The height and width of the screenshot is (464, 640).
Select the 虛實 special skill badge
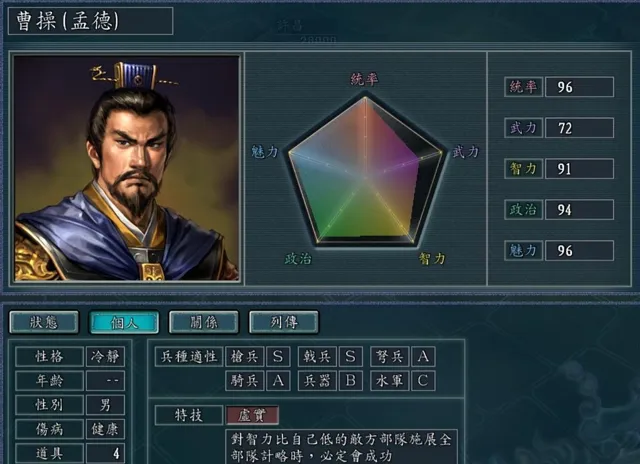tap(252, 415)
